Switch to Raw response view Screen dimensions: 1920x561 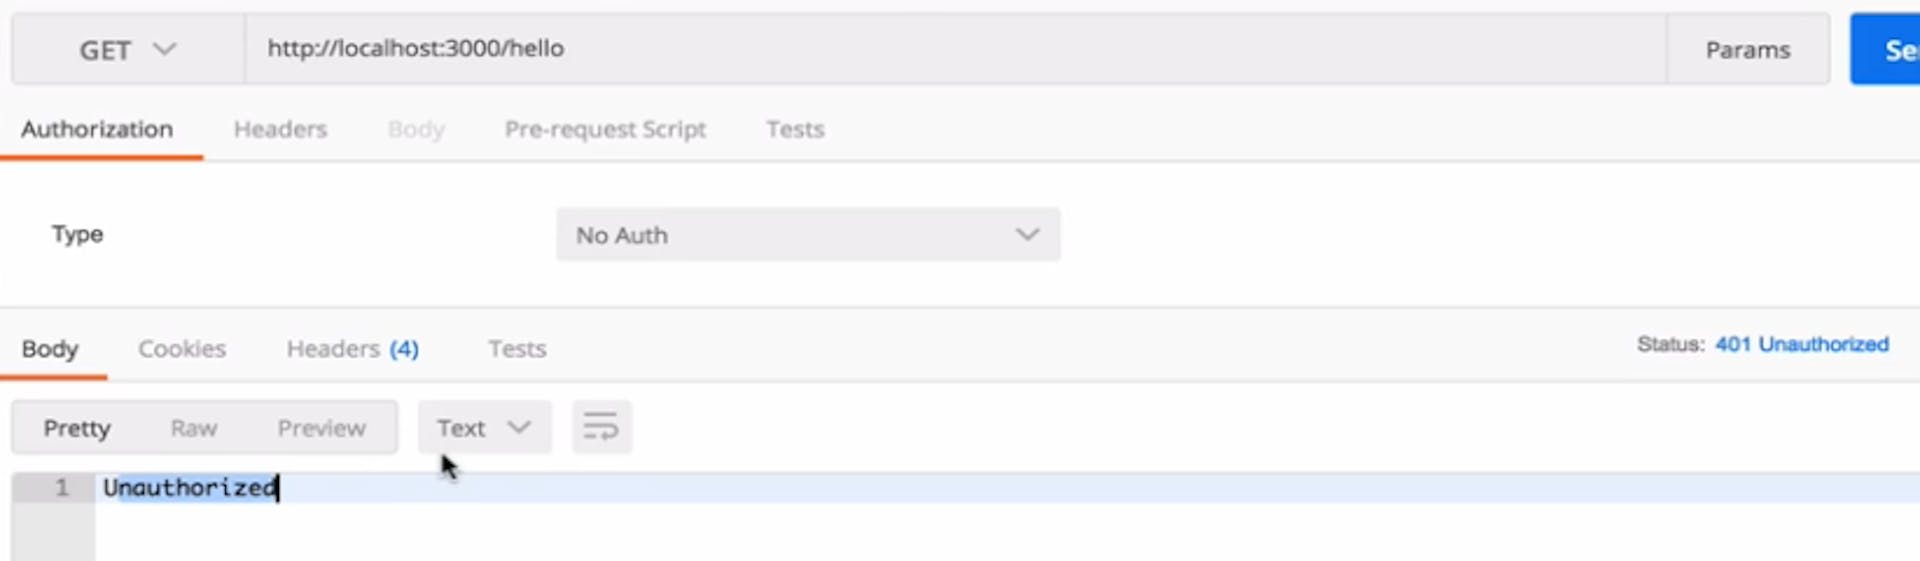[194, 428]
